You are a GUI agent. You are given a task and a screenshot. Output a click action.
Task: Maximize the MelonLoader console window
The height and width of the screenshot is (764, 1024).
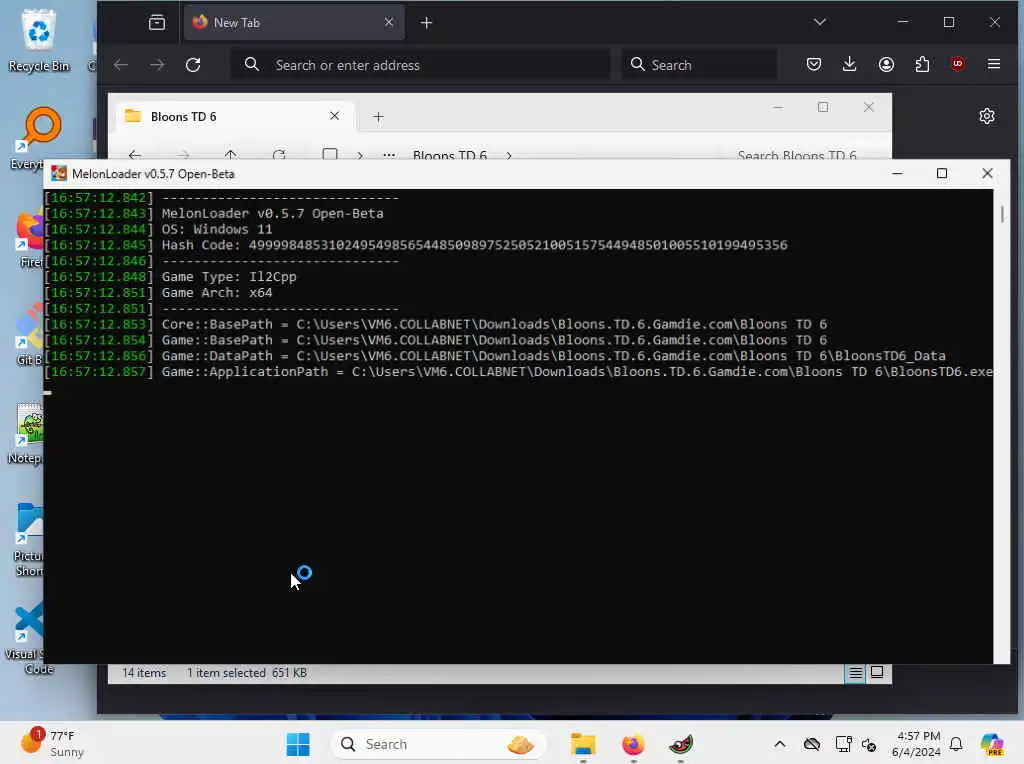pyautogui.click(x=942, y=173)
